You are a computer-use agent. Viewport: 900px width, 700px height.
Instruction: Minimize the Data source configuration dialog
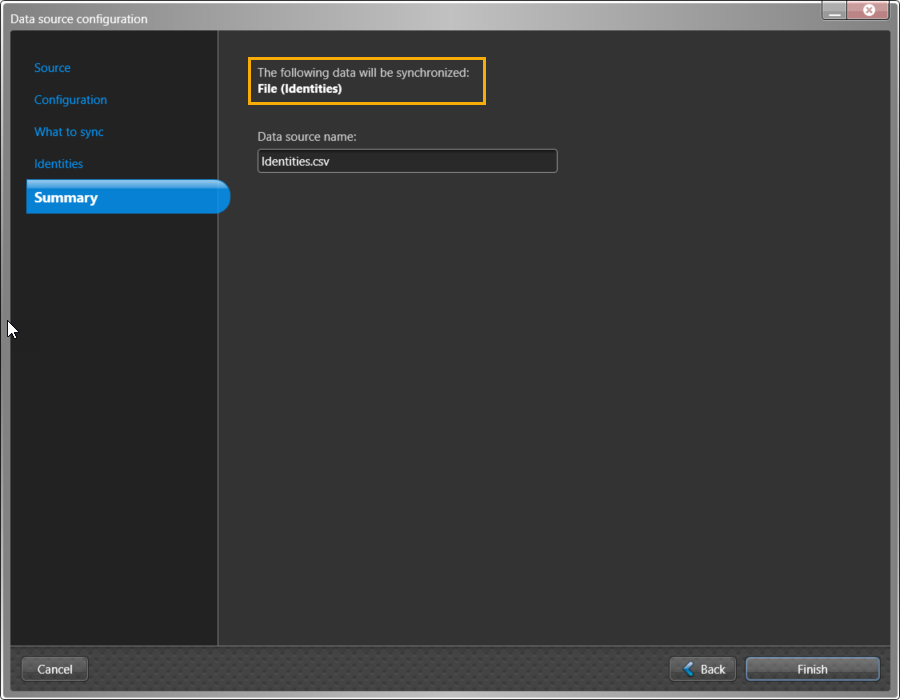tap(833, 10)
